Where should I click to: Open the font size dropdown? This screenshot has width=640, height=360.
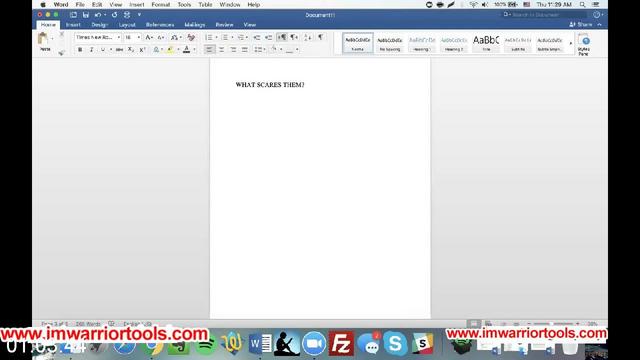(x=139, y=38)
